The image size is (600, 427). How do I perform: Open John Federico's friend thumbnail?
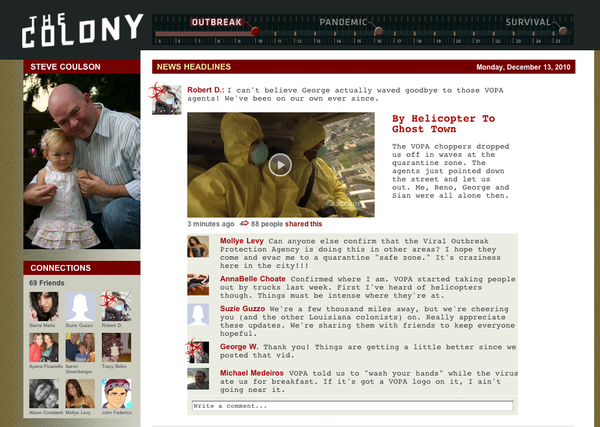(116, 394)
